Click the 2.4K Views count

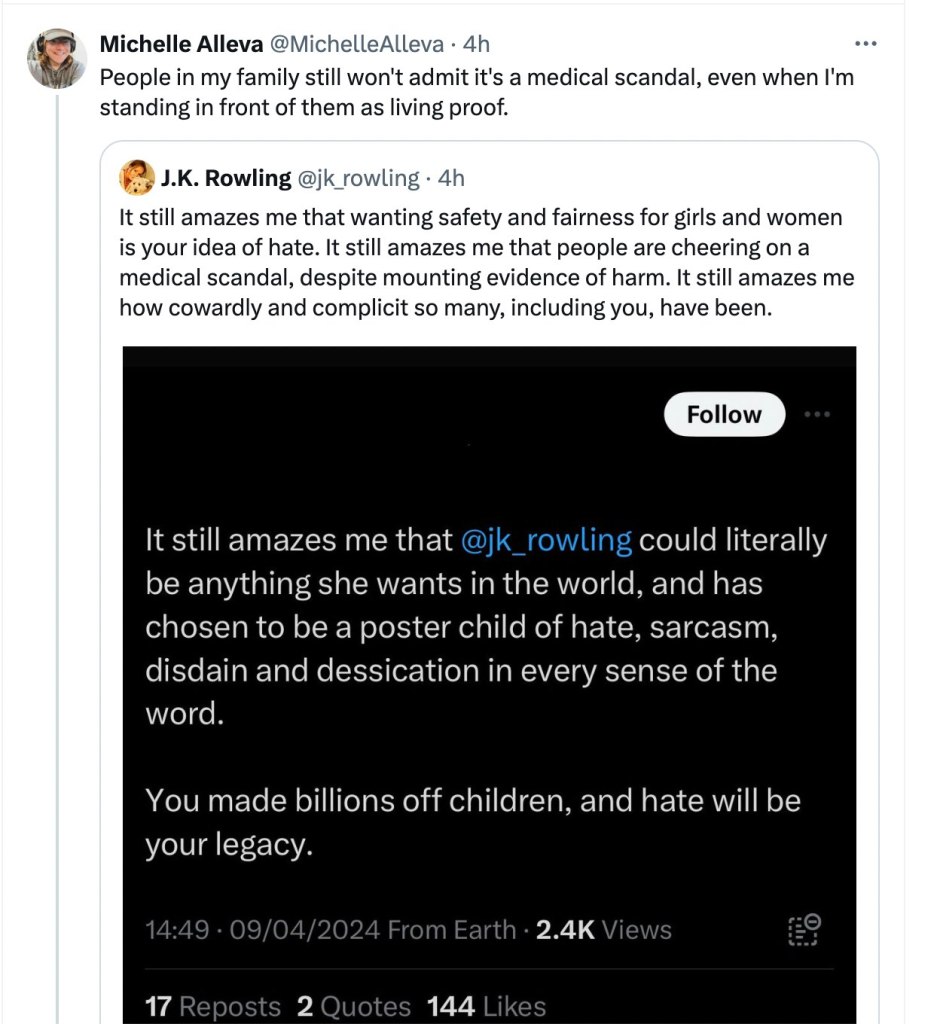click(603, 930)
